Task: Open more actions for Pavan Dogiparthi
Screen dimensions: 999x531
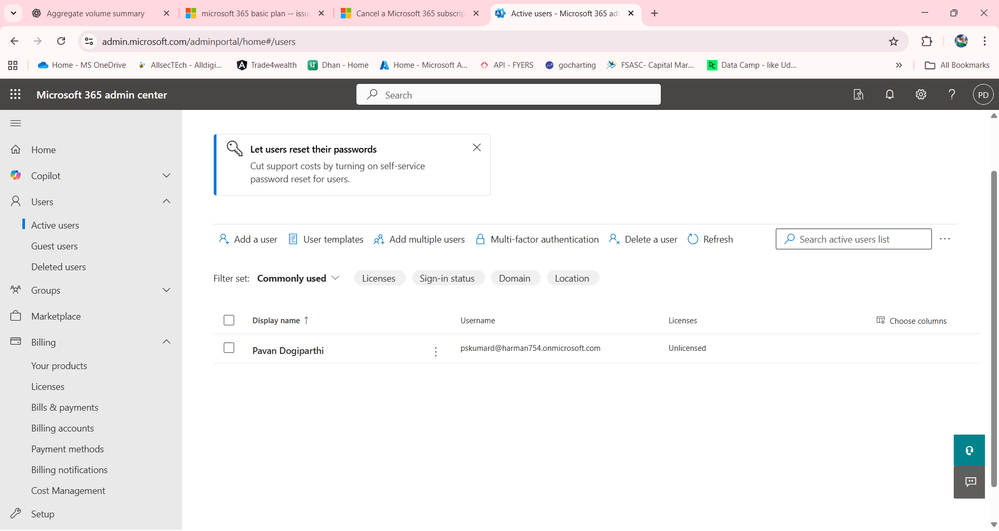Action: point(436,352)
